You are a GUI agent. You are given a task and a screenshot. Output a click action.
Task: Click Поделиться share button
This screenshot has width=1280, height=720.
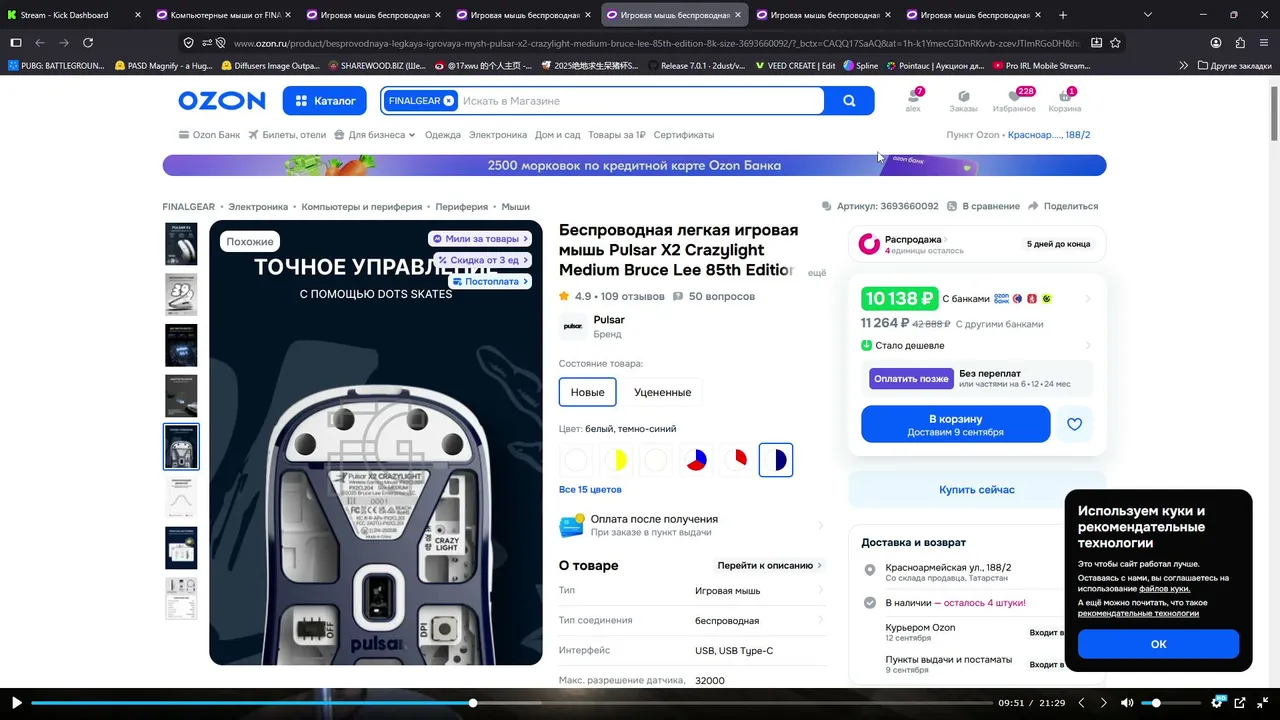click(x=1063, y=206)
